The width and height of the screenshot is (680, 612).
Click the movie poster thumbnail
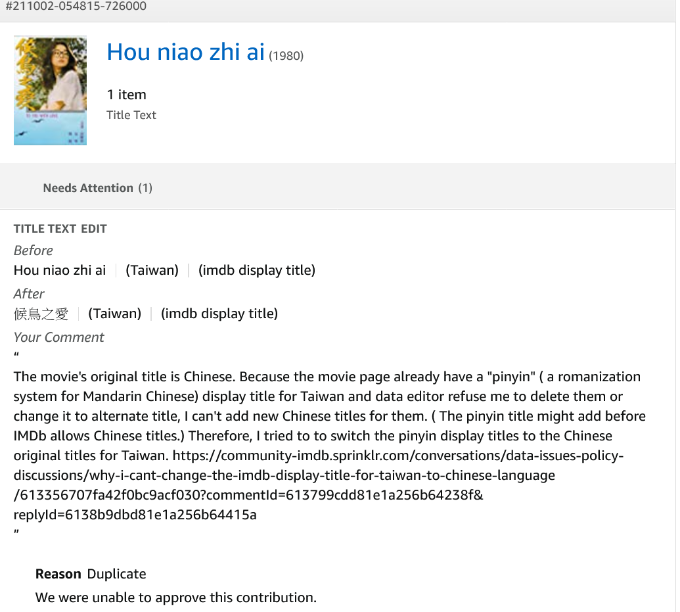tap(50, 91)
